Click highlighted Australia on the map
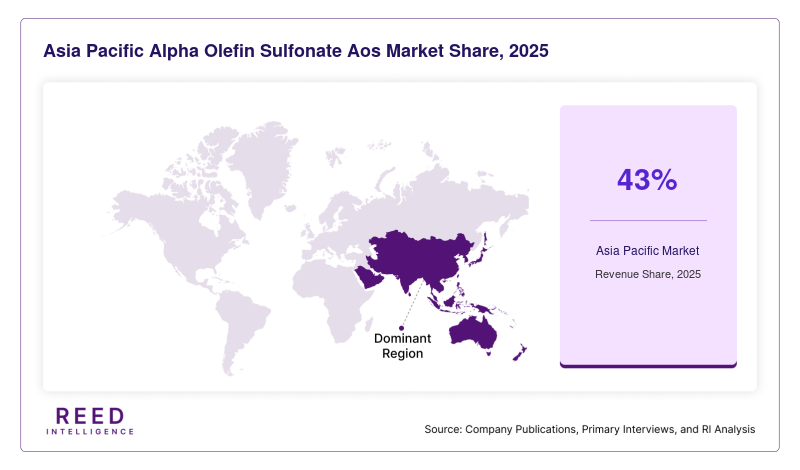The image size is (800, 470). click(x=473, y=334)
